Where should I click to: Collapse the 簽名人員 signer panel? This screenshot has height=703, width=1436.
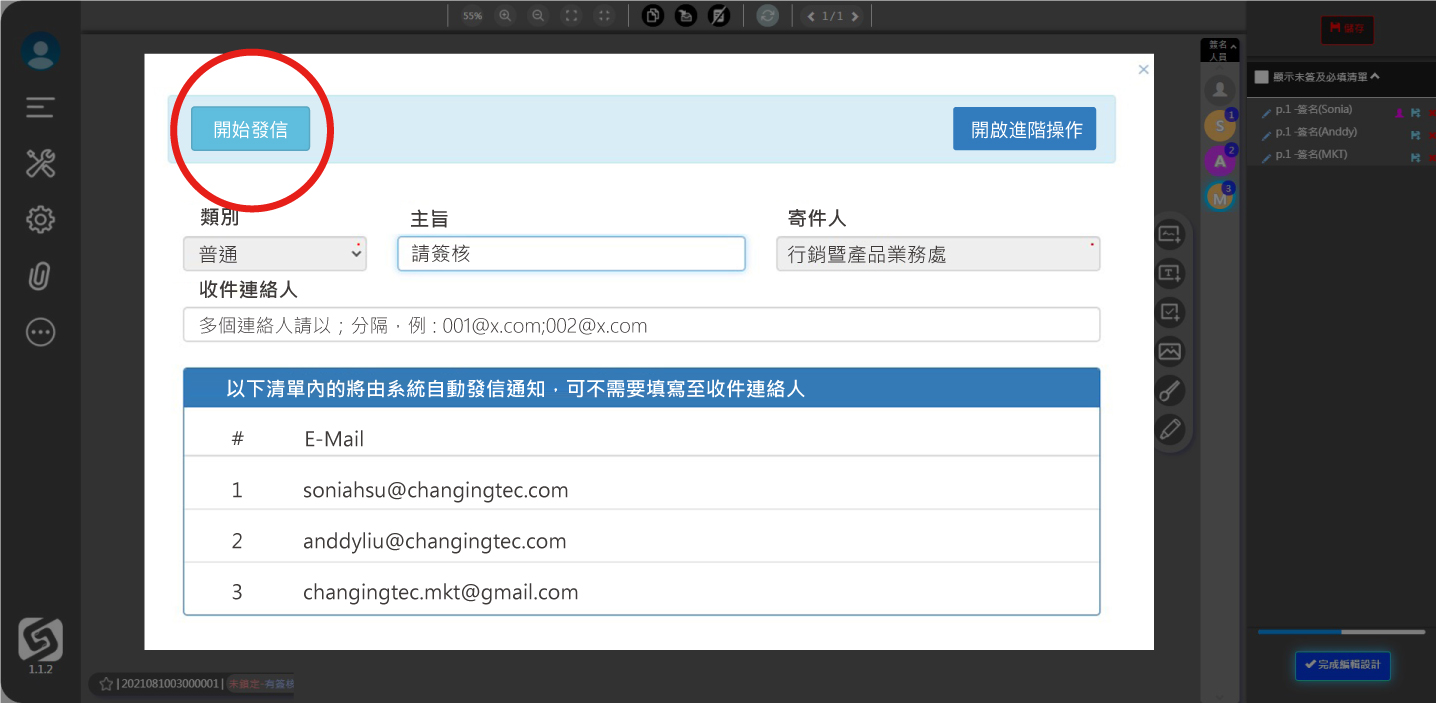[x=1219, y=50]
